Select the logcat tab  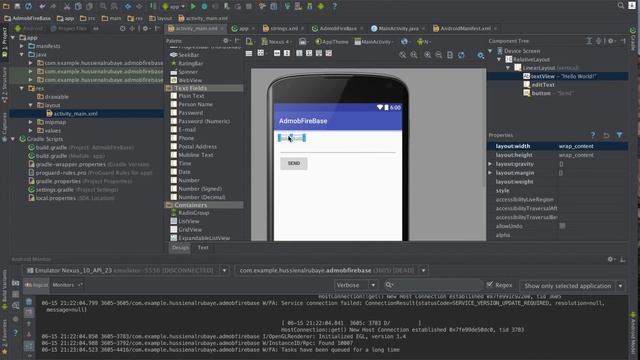click(x=36, y=285)
